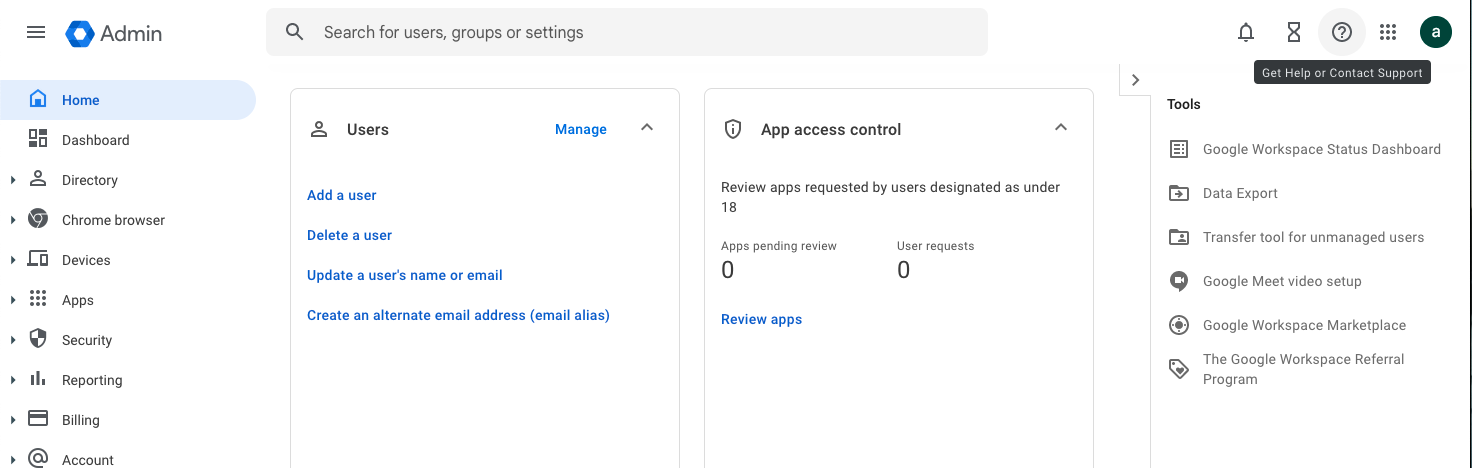This screenshot has height=468, width=1472.
Task: Open Chrome browser in the sidebar
Action: pyautogui.click(x=113, y=220)
